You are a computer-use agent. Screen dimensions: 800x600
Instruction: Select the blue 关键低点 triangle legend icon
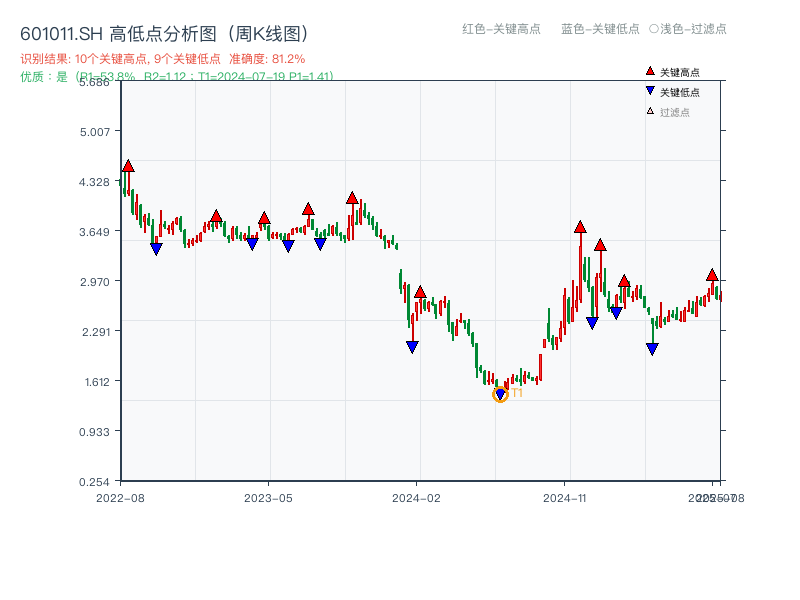[650, 90]
